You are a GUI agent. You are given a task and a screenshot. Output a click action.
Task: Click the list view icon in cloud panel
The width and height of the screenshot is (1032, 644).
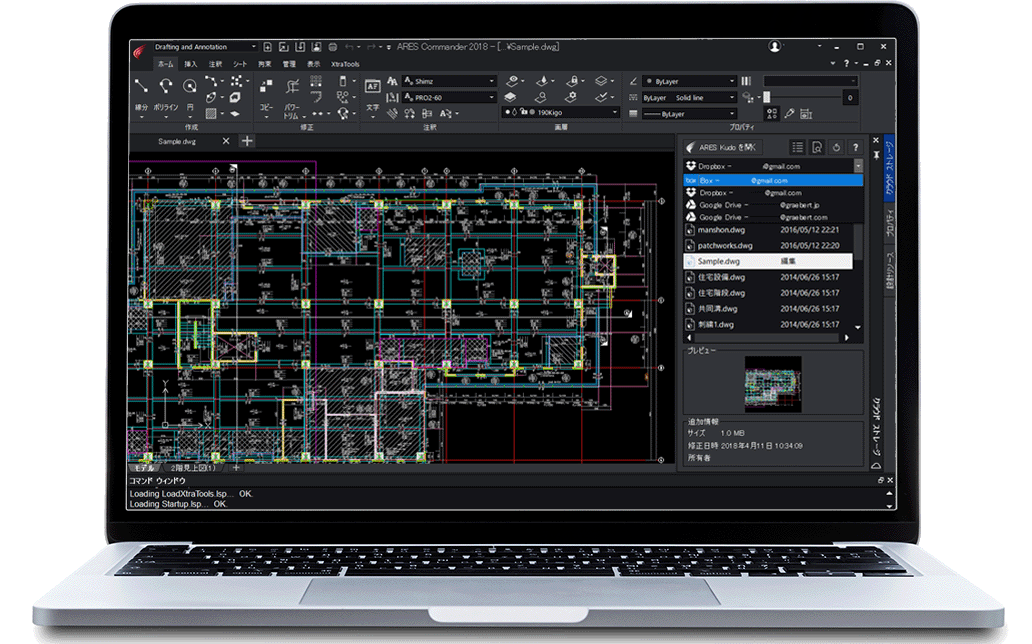(x=798, y=147)
